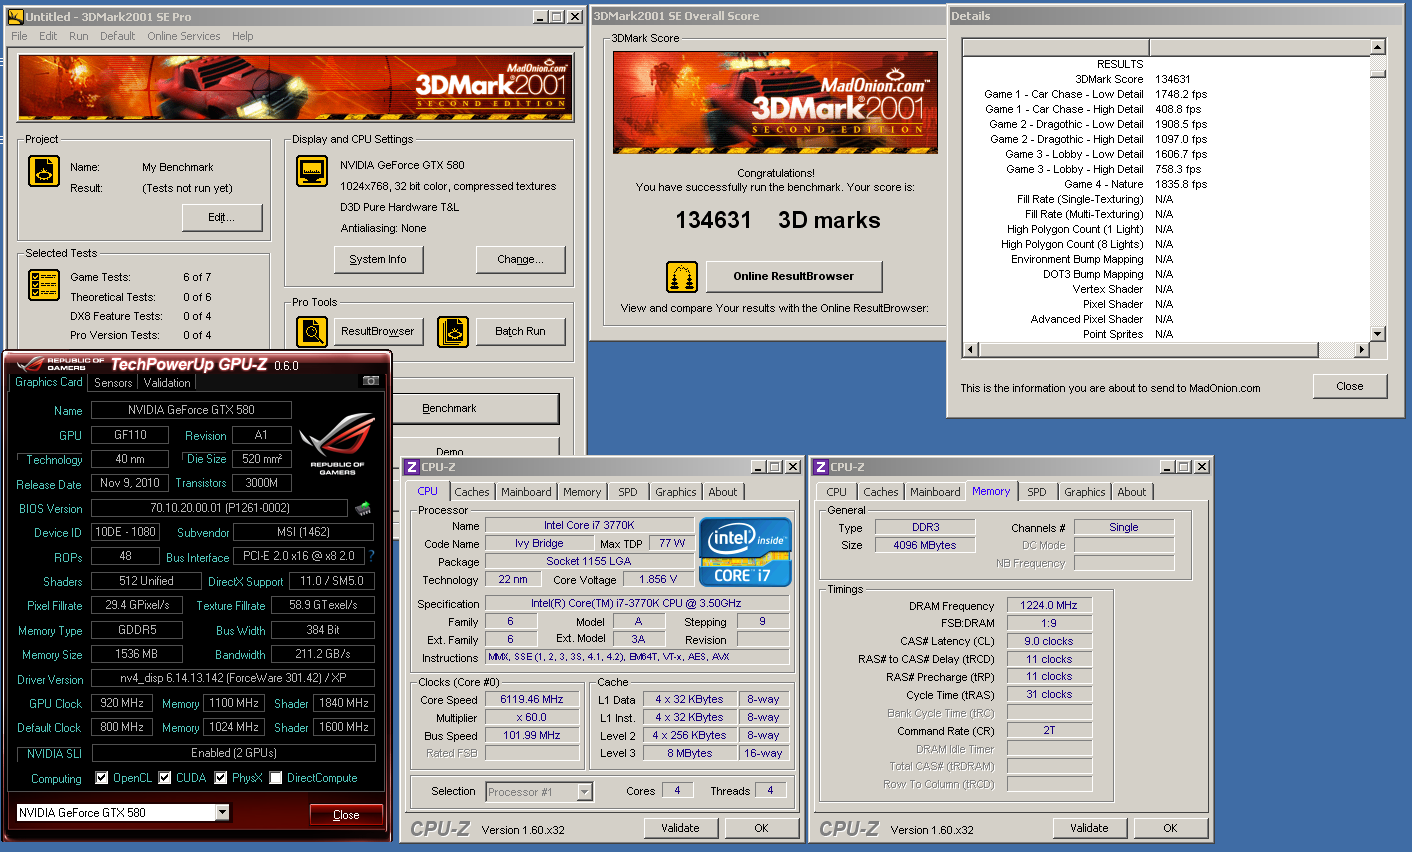The width and height of the screenshot is (1412, 852).
Task: Switch to About tab in right CPU-Z
Action: (1132, 492)
